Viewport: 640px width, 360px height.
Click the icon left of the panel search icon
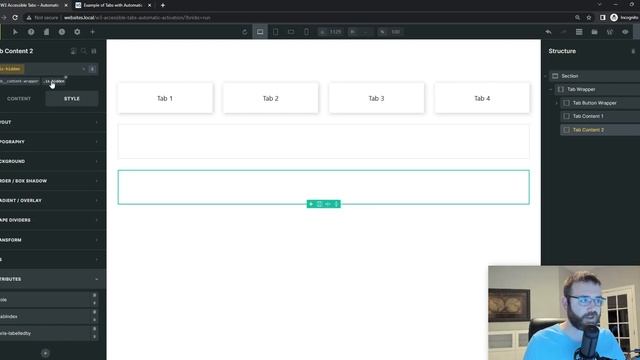73,51
